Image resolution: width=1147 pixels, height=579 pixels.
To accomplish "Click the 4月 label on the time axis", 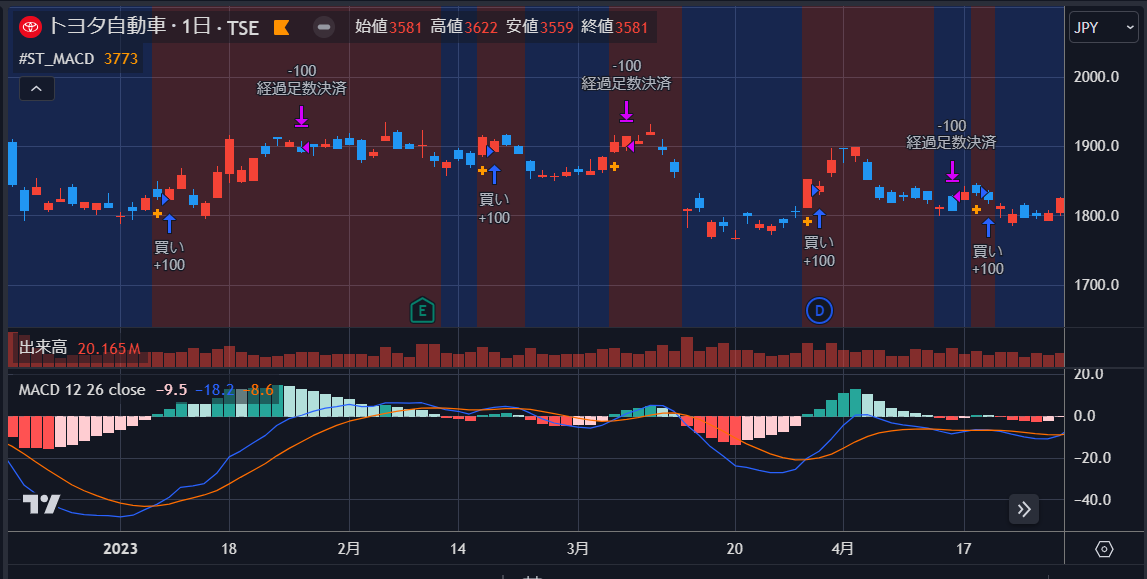I will coord(842,549).
